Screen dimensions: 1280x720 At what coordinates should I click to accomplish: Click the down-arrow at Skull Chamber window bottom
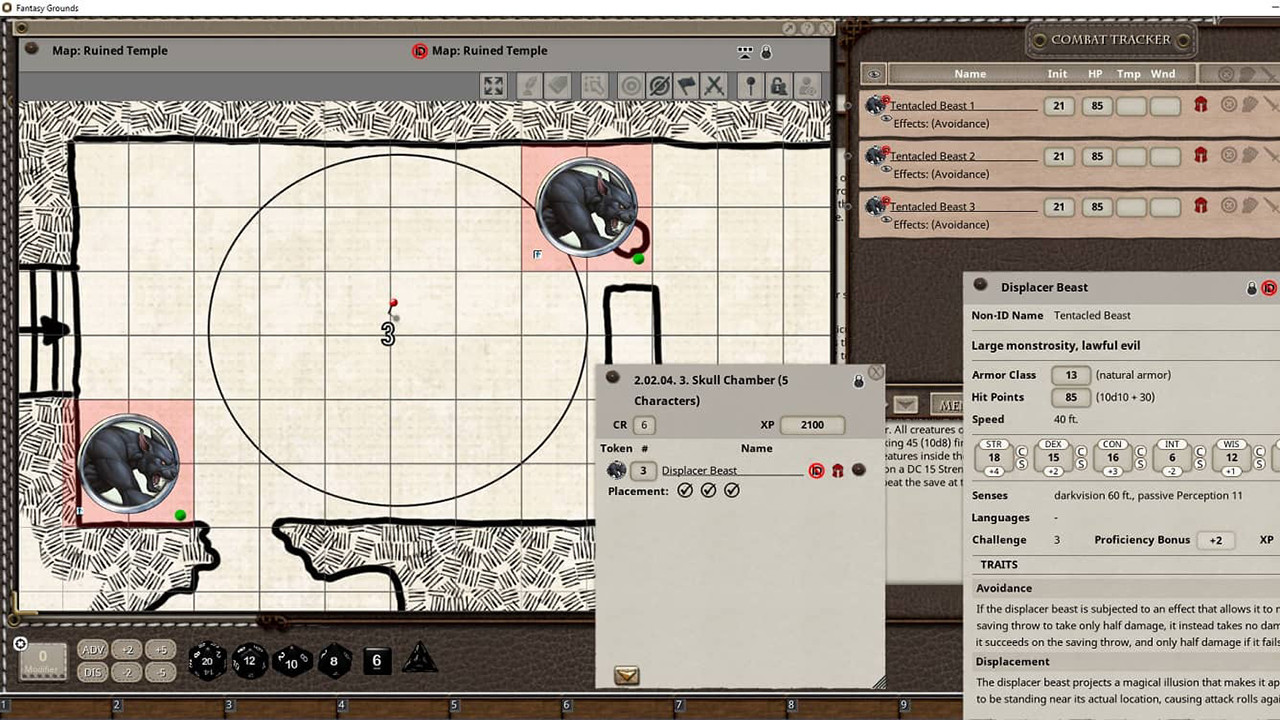pos(626,676)
